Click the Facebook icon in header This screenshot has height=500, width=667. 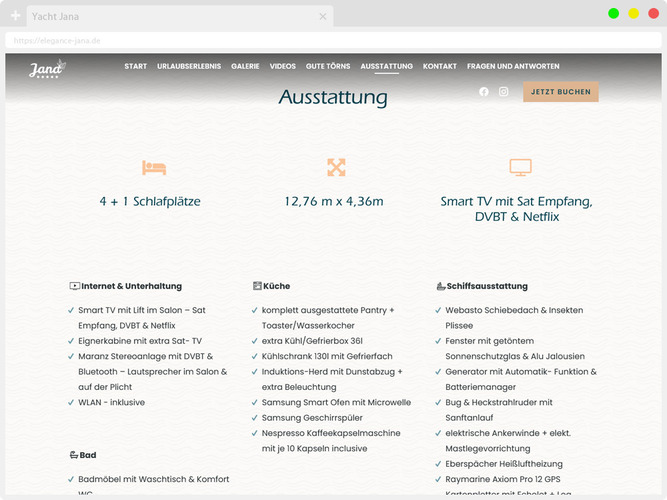[x=484, y=92]
